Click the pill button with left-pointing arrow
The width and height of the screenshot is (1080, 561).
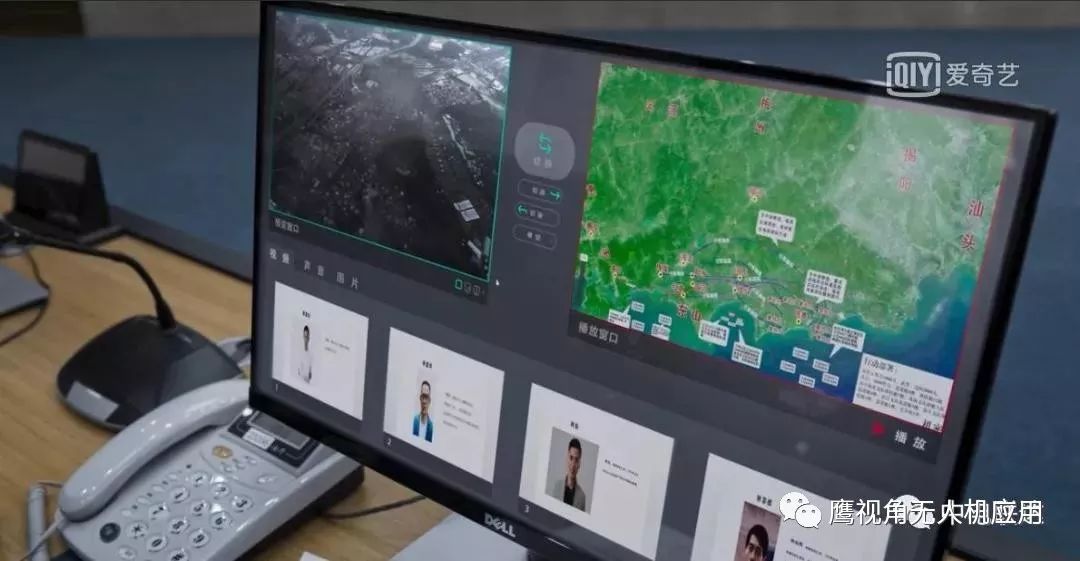(x=537, y=214)
